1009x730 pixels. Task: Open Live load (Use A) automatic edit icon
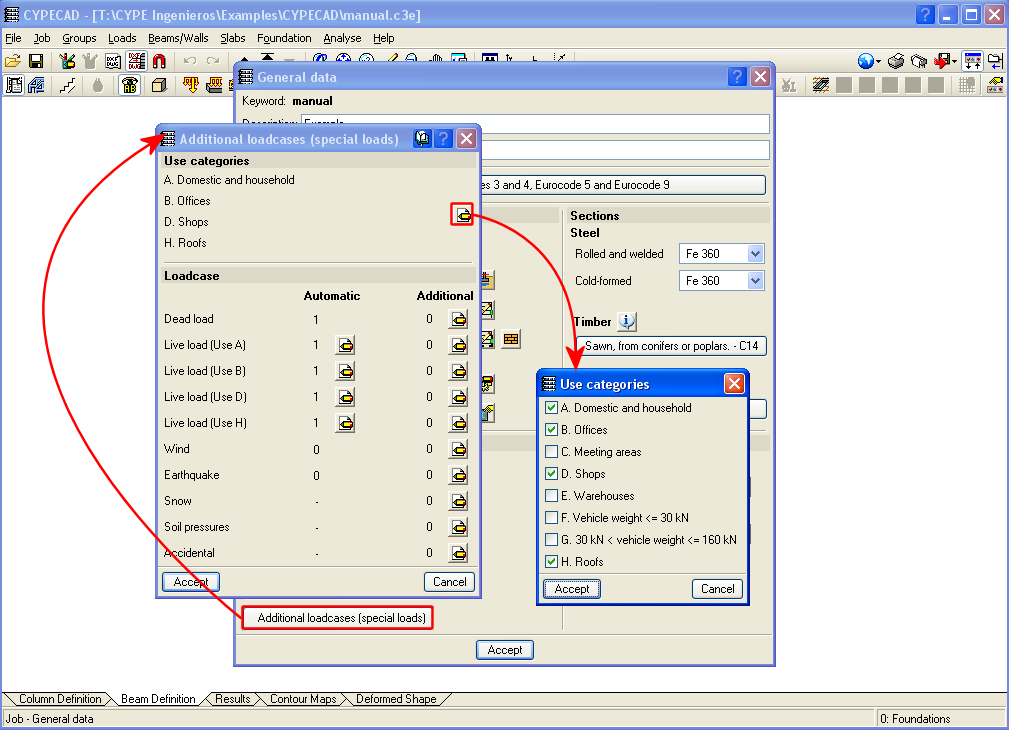pyautogui.click(x=345, y=345)
